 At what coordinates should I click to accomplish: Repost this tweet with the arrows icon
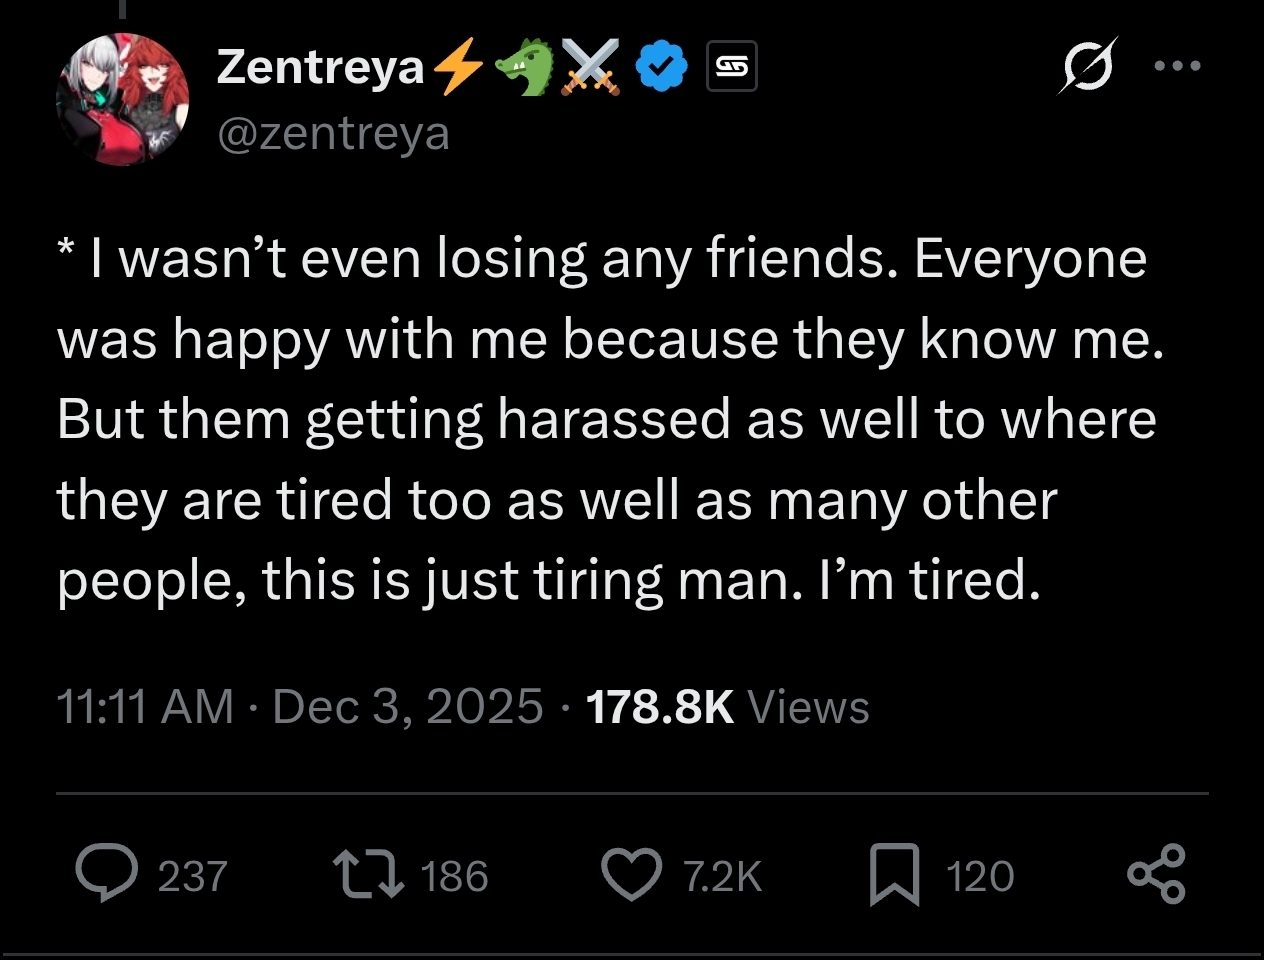point(368,875)
